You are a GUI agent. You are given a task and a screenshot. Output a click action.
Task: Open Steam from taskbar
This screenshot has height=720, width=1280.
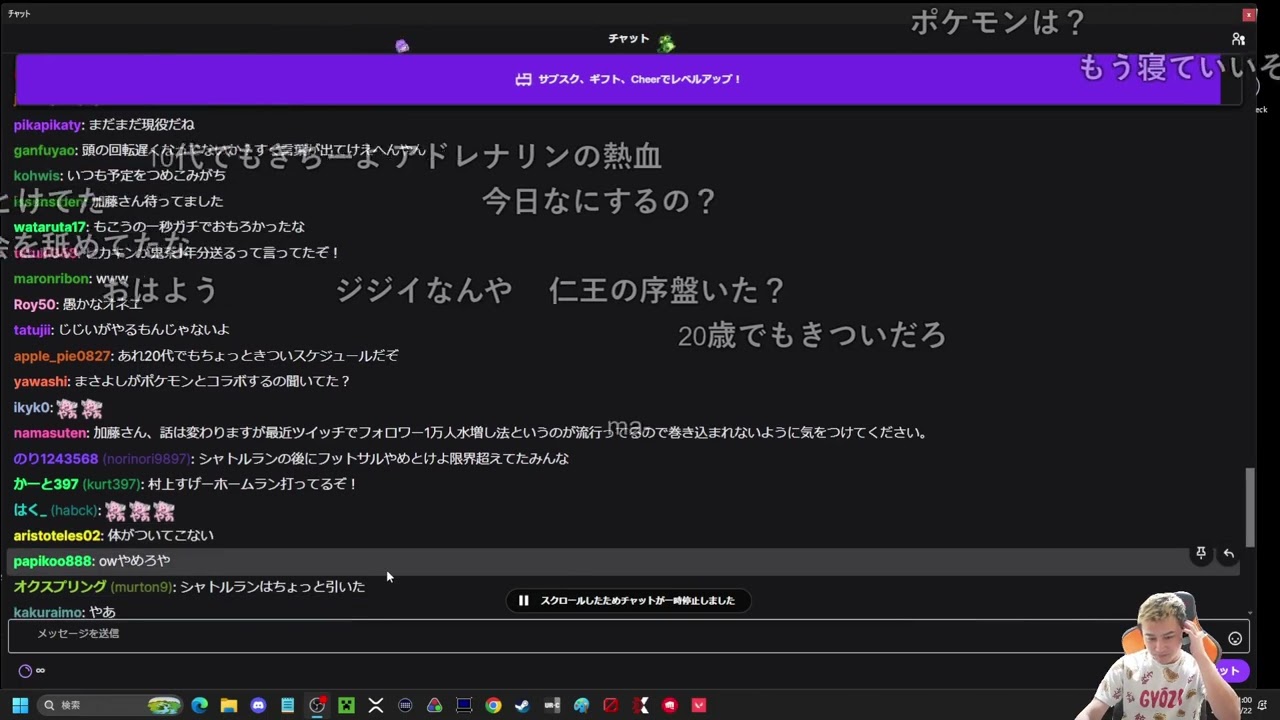[522, 705]
